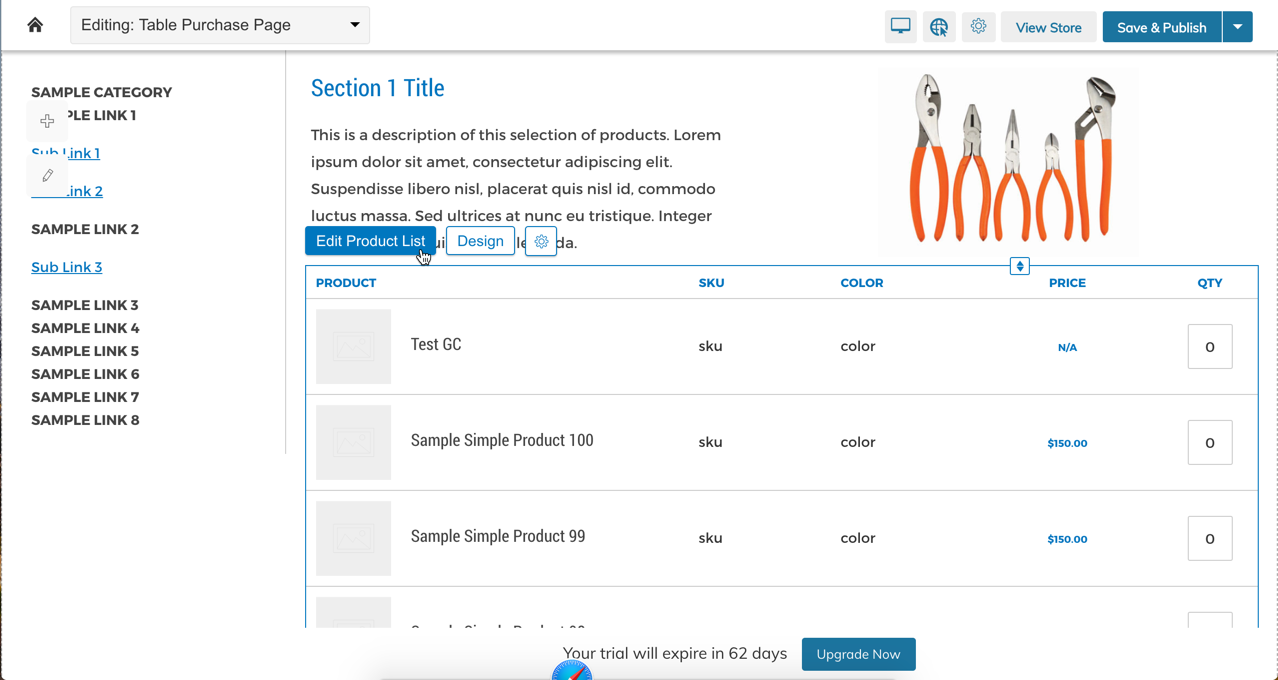Select Sample Link 2 in sidebar
1278x680 pixels.
[85, 229]
